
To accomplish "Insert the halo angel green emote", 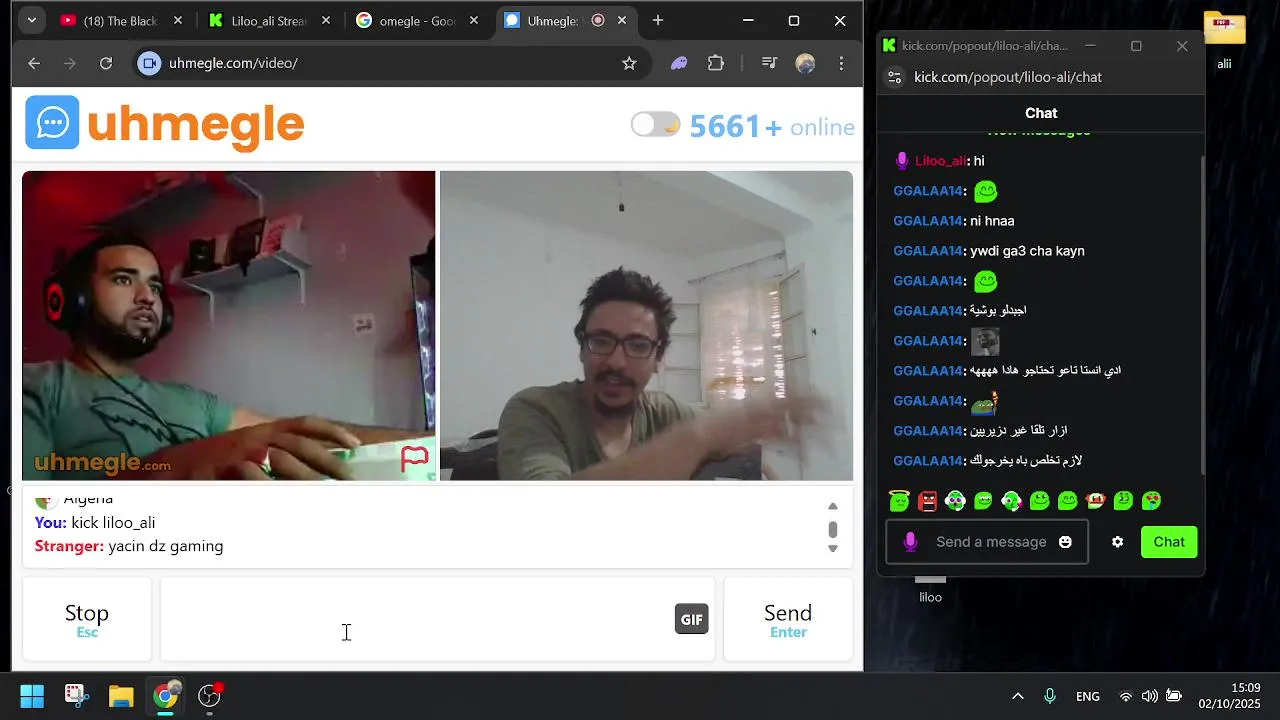I will (x=899, y=500).
